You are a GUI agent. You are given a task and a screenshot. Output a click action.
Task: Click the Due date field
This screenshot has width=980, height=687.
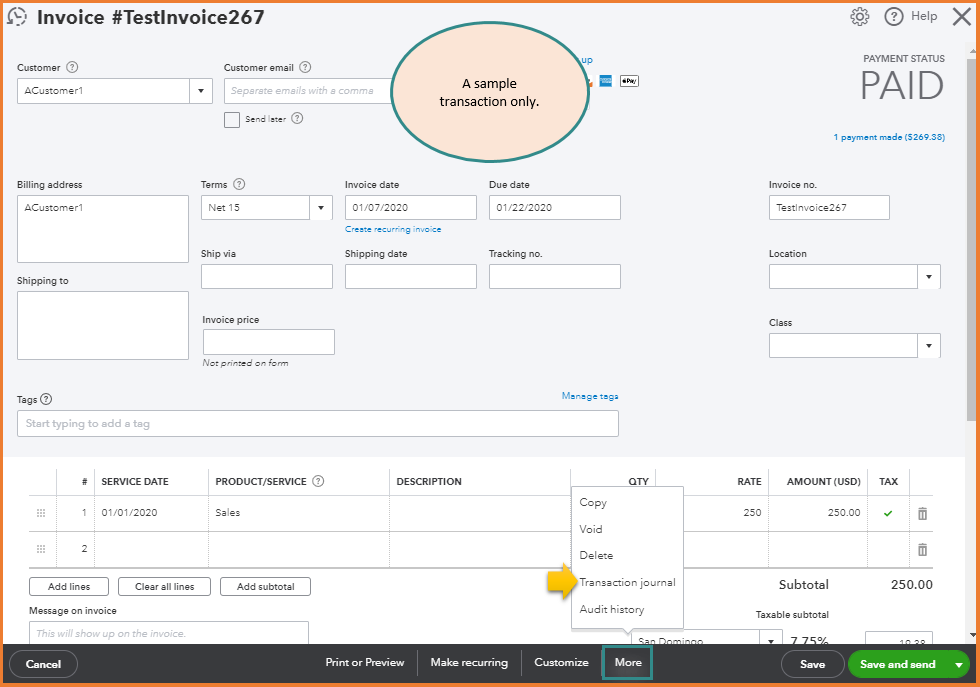[554, 208]
